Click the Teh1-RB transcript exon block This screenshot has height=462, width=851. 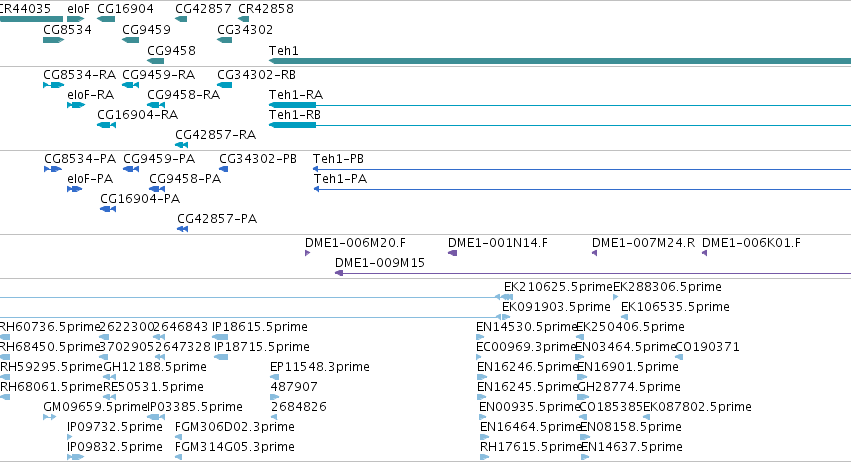click(x=293, y=125)
